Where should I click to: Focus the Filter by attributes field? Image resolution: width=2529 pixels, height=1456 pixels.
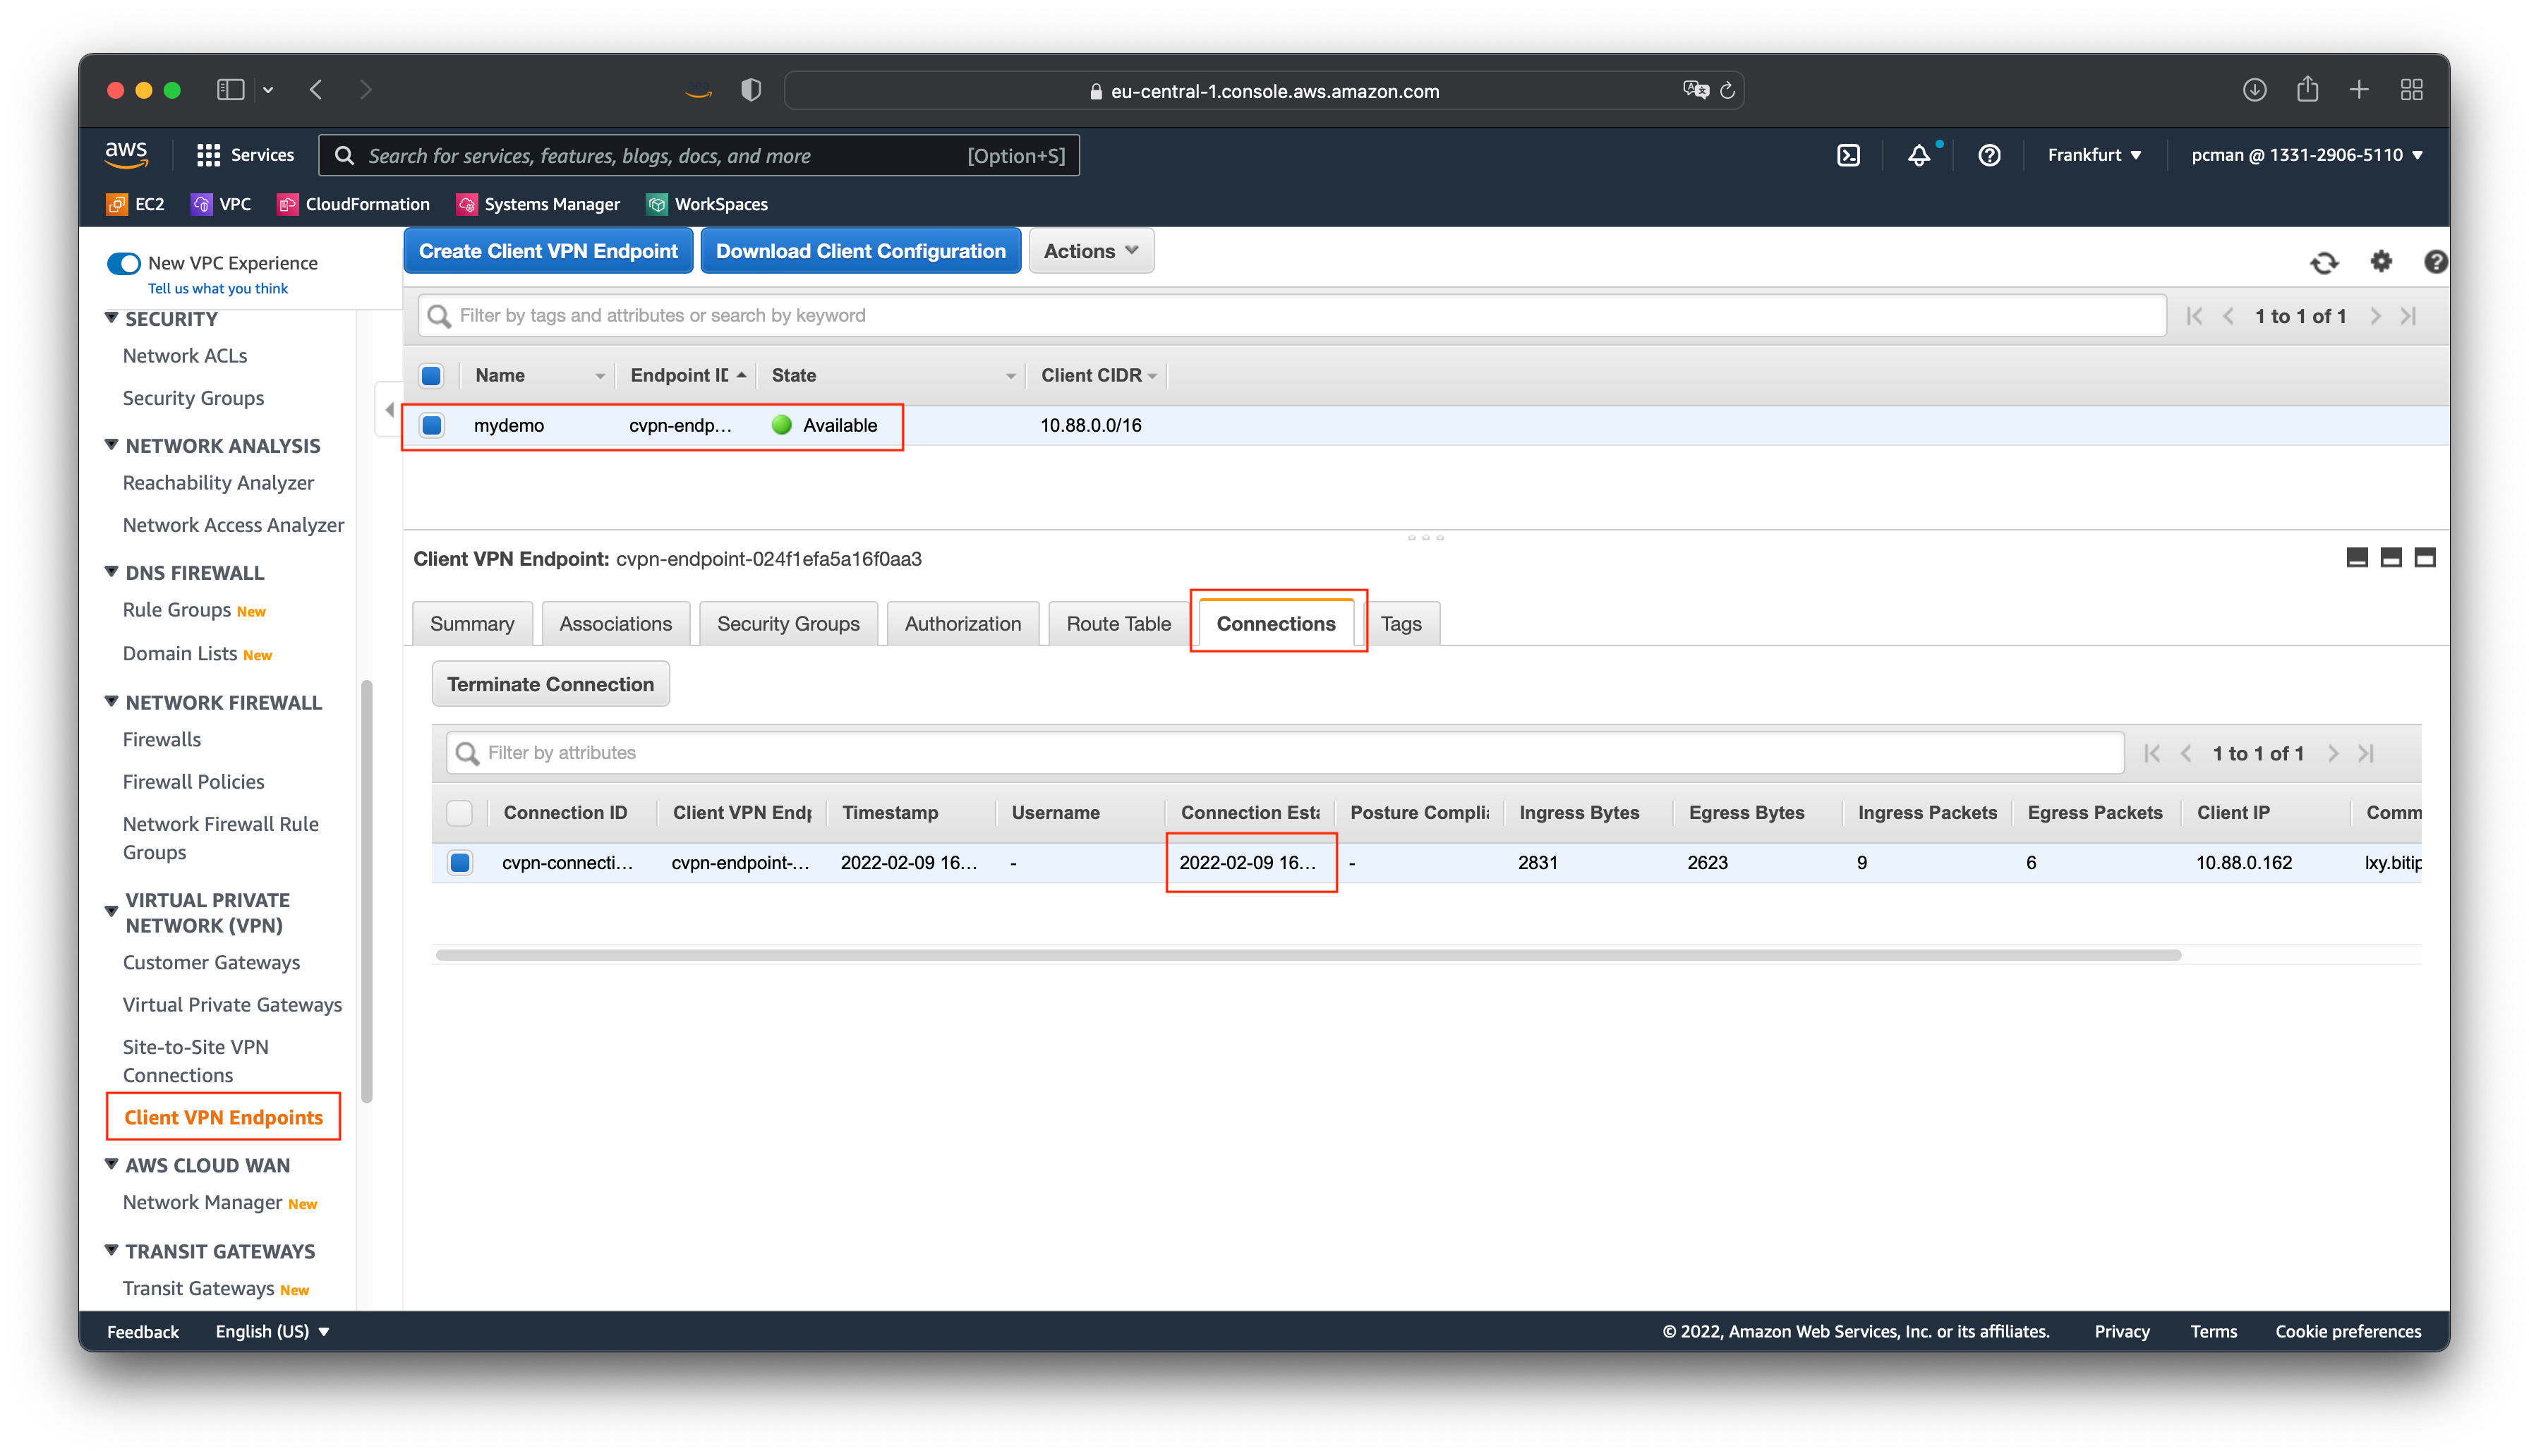pos(1284,753)
